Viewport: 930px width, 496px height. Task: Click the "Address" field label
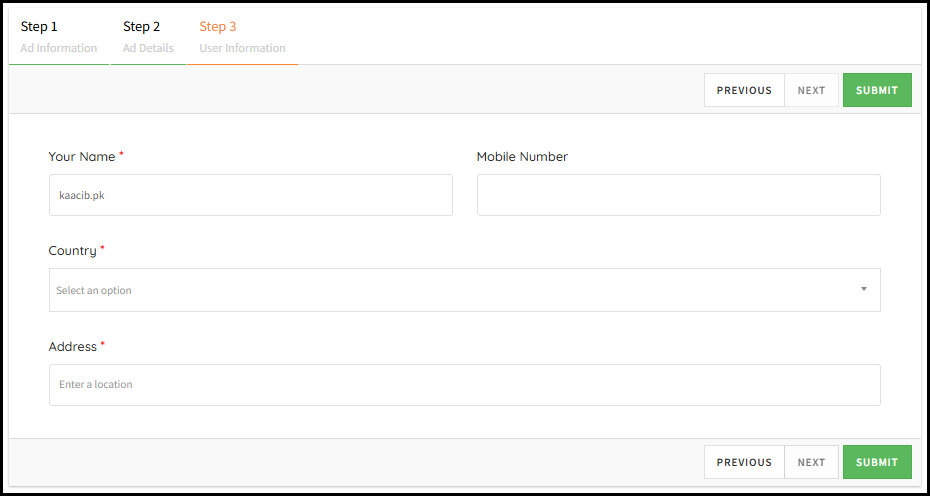(73, 347)
